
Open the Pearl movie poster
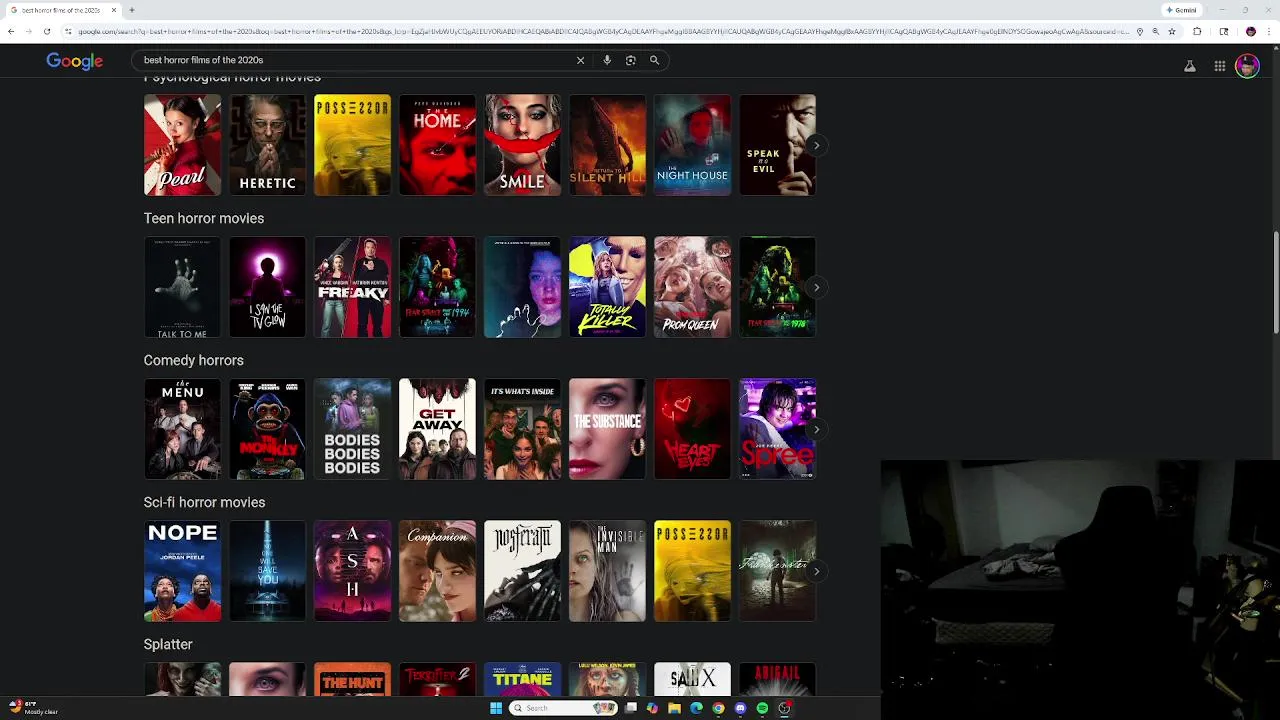(182, 145)
